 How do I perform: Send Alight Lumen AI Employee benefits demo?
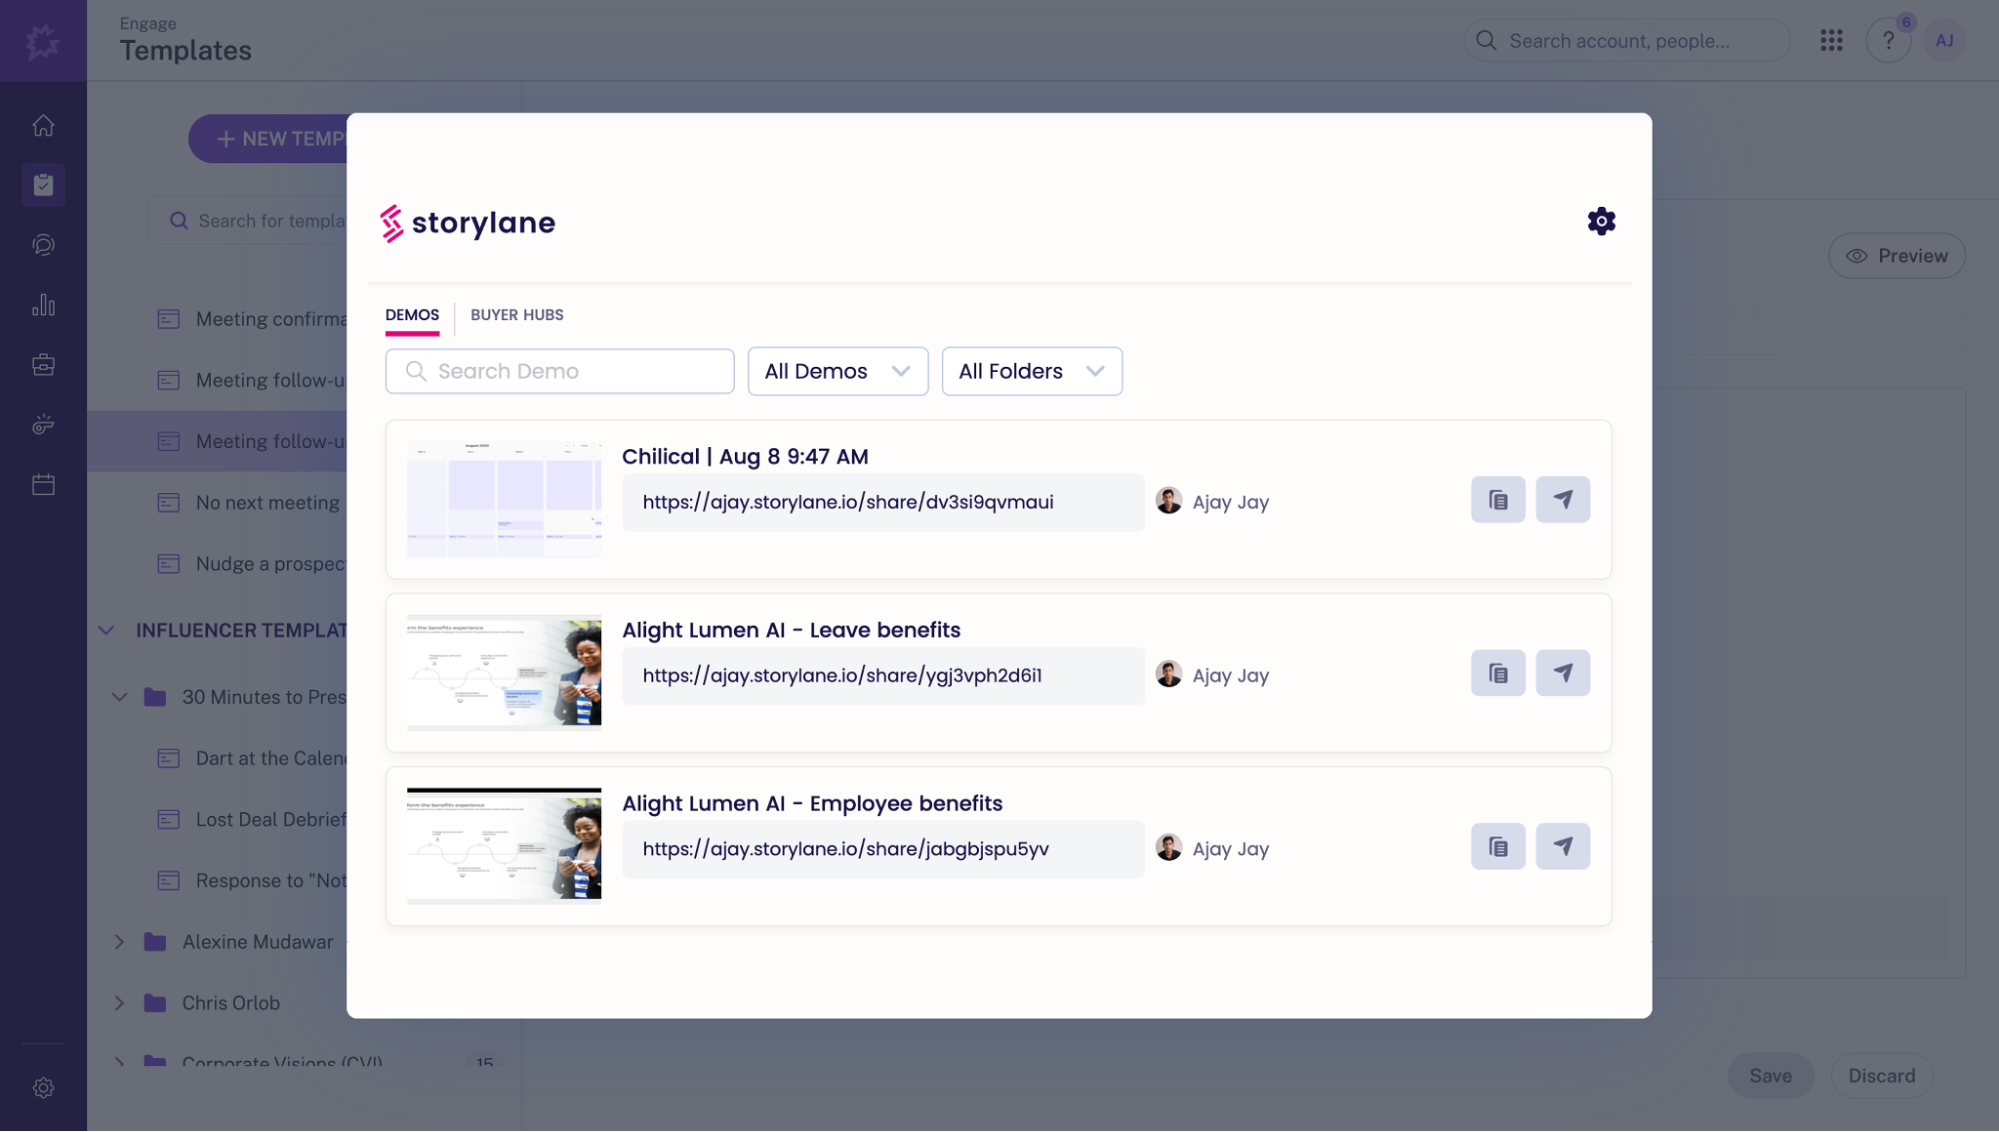(1562, 847)
